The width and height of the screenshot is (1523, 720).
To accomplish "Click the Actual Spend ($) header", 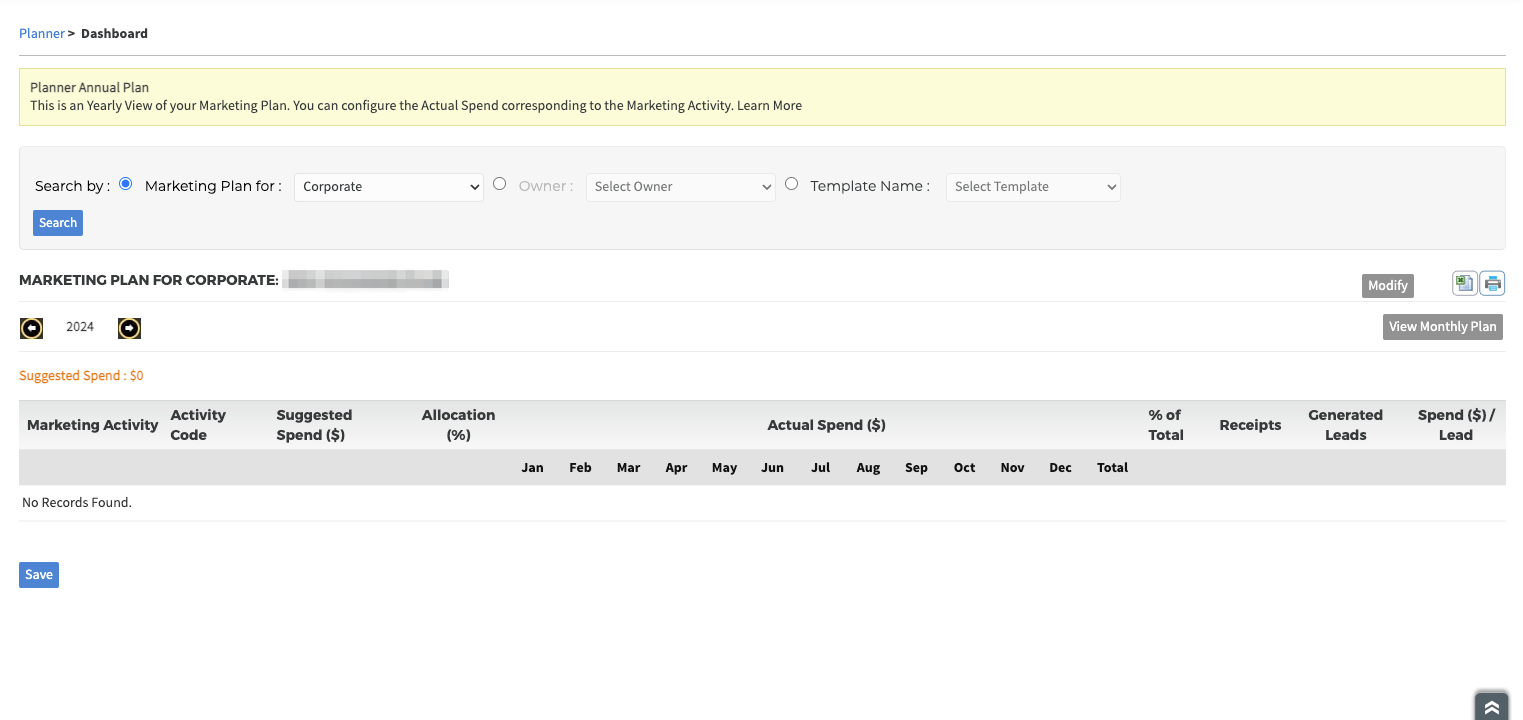I will (826, 425).
